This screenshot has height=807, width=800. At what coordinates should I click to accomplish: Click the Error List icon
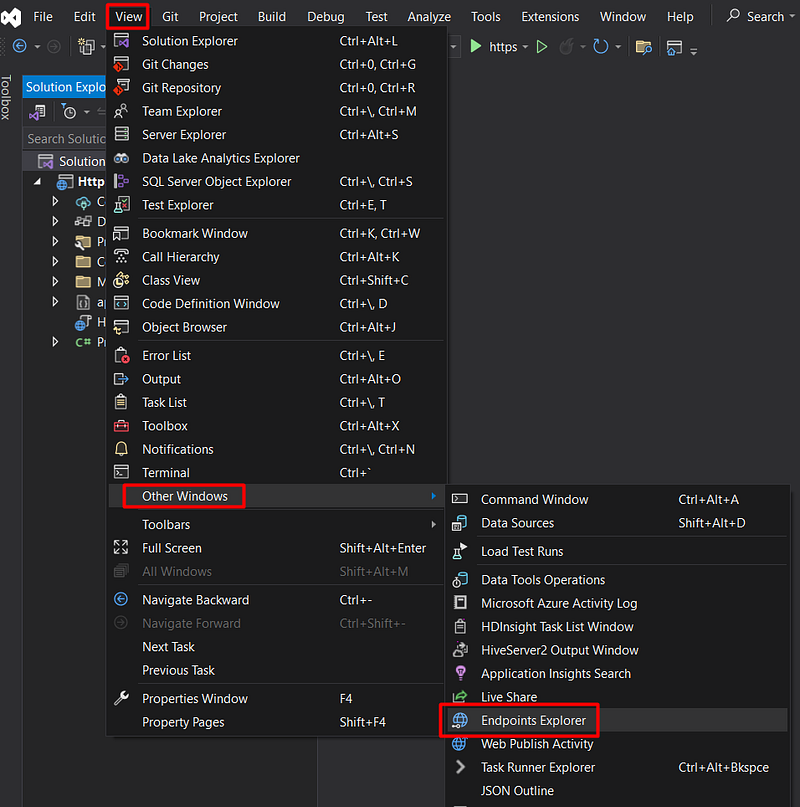click(121, 355)
